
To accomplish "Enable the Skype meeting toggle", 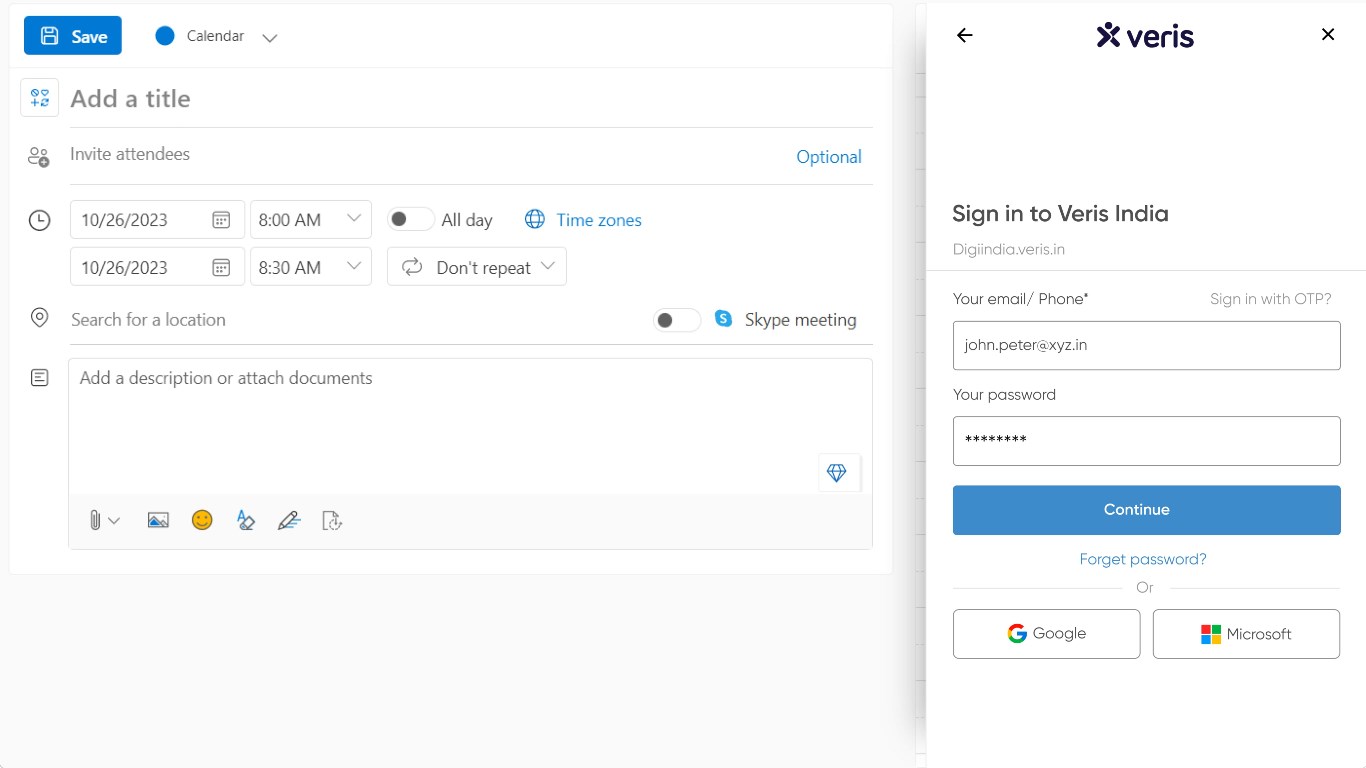I will coord(676,320).
